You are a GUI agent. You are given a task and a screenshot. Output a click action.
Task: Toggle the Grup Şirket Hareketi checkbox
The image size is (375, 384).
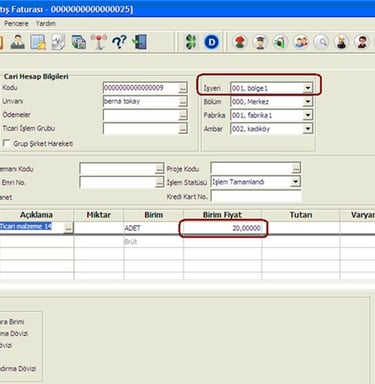(6, 143)
